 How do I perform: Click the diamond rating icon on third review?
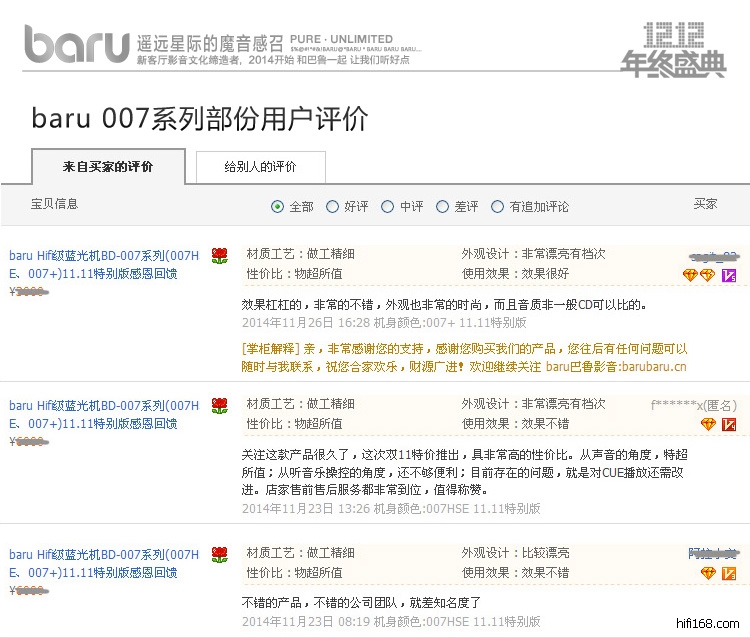pyautogui.click(x=708, y=573)
